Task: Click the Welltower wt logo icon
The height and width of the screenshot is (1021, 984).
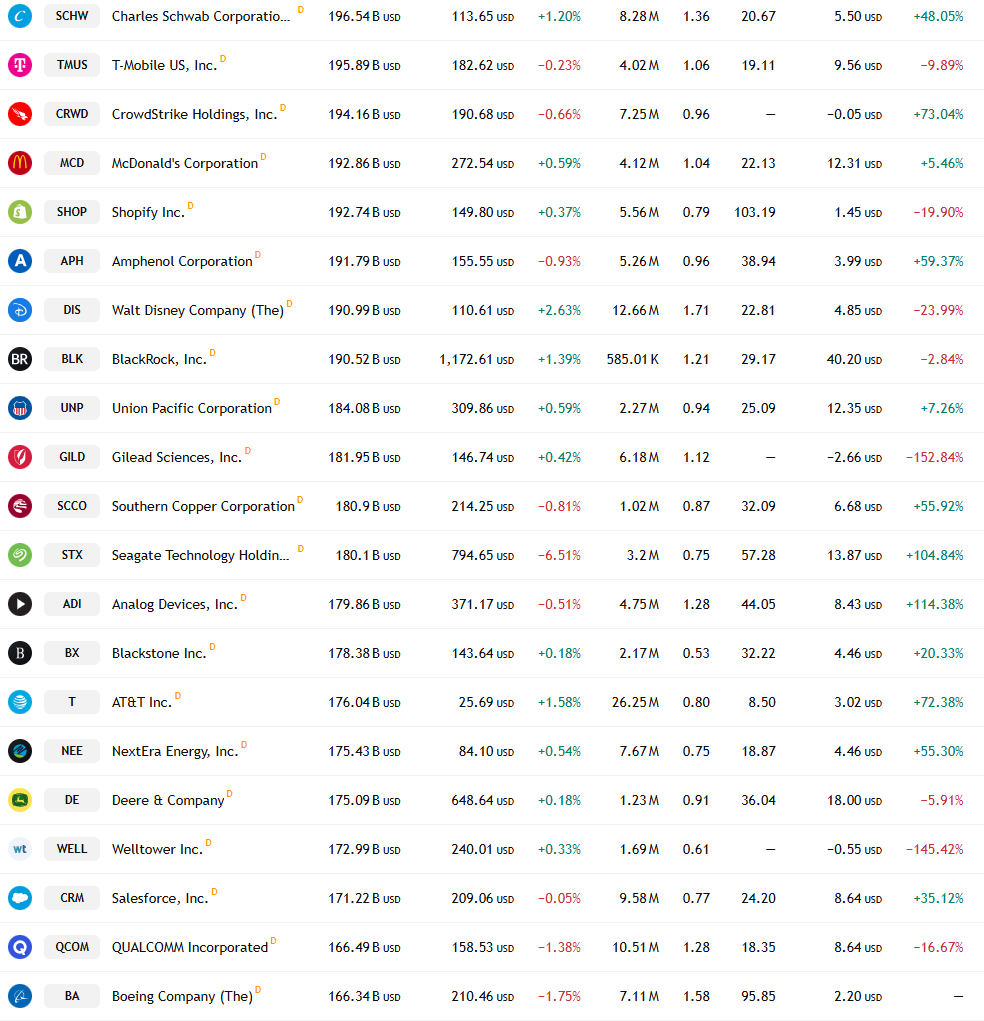Action: [20, 849]
